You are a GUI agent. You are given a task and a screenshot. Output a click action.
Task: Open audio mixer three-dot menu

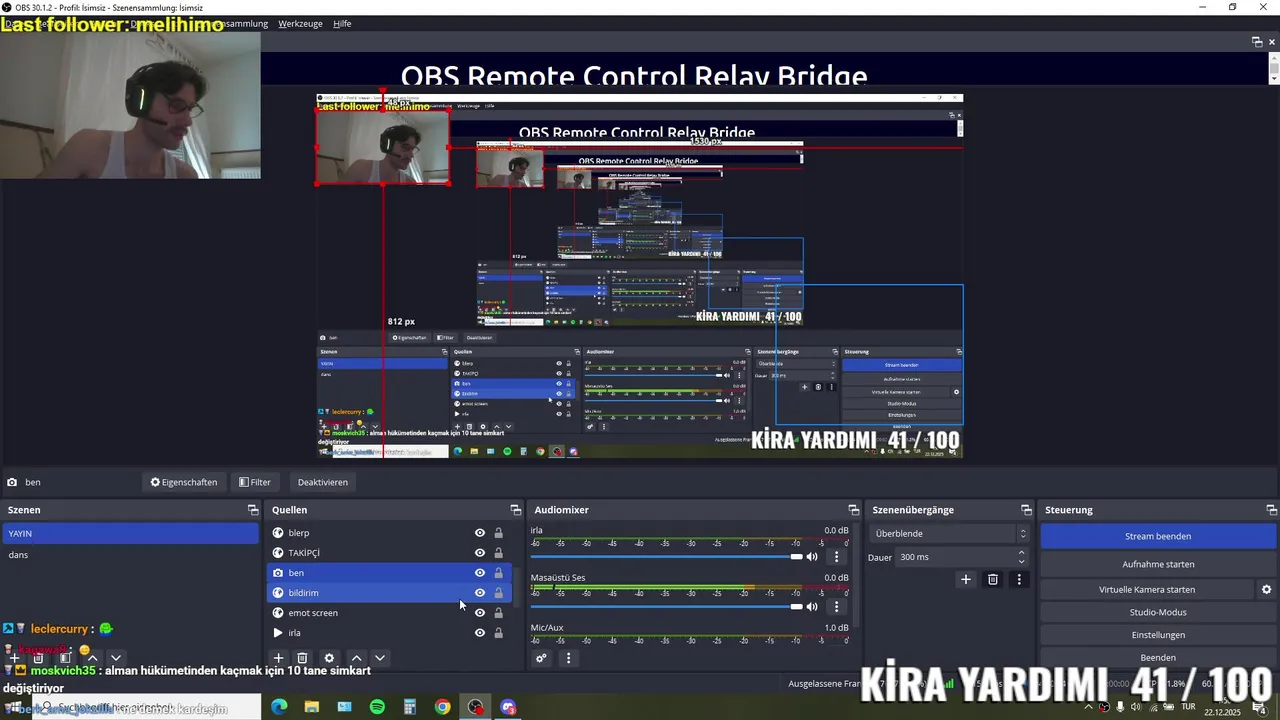pyautogui.click(x=568, y=658)
